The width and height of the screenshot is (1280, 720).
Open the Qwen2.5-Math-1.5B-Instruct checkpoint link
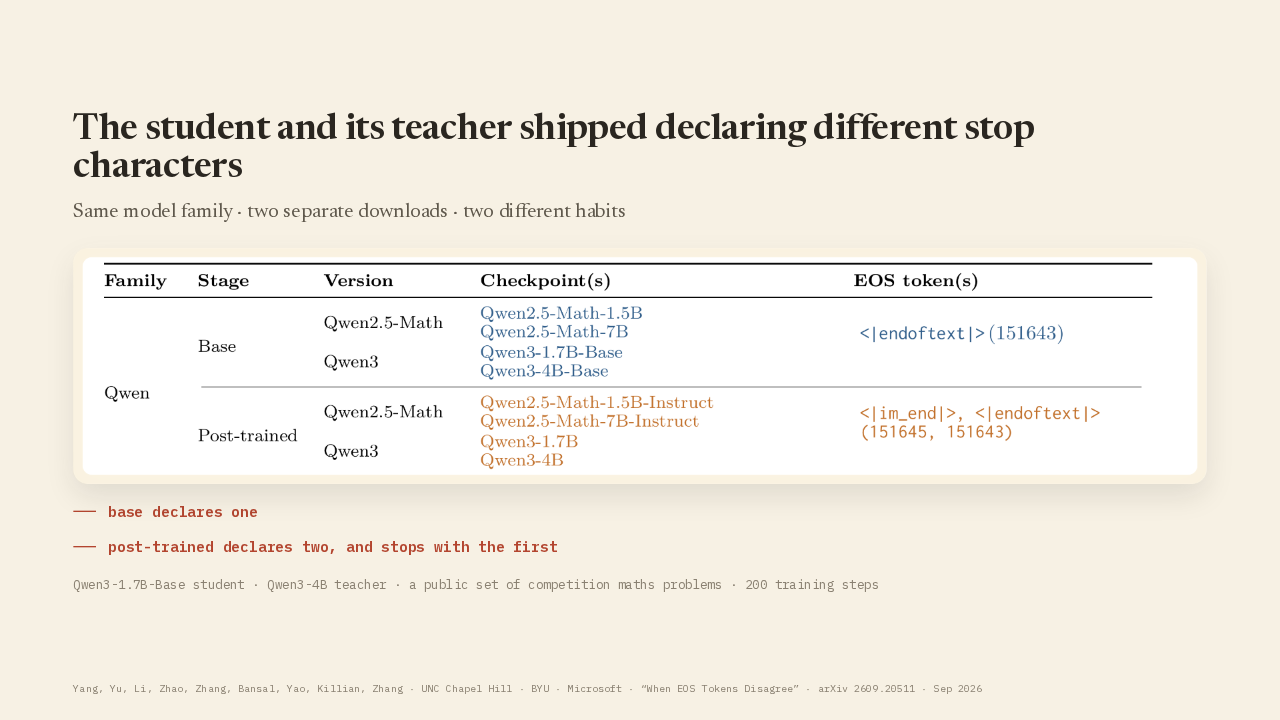pos(597,402)
